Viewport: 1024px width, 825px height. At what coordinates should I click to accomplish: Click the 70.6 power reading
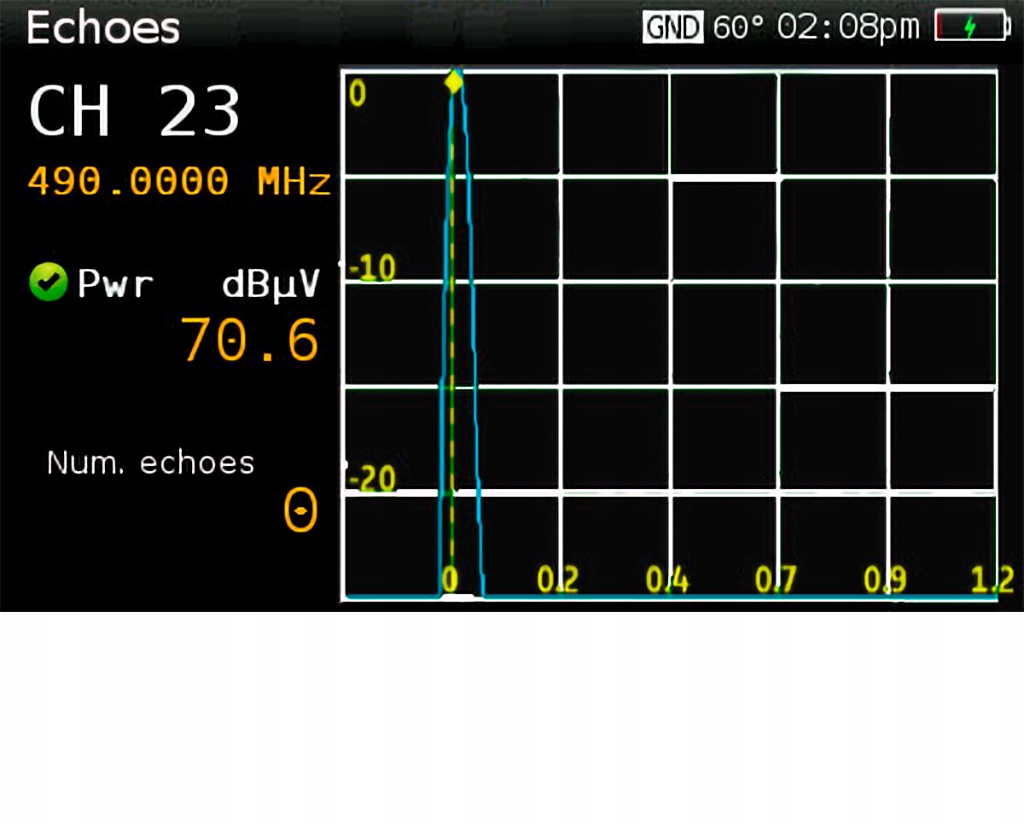[x=249, y=340]
